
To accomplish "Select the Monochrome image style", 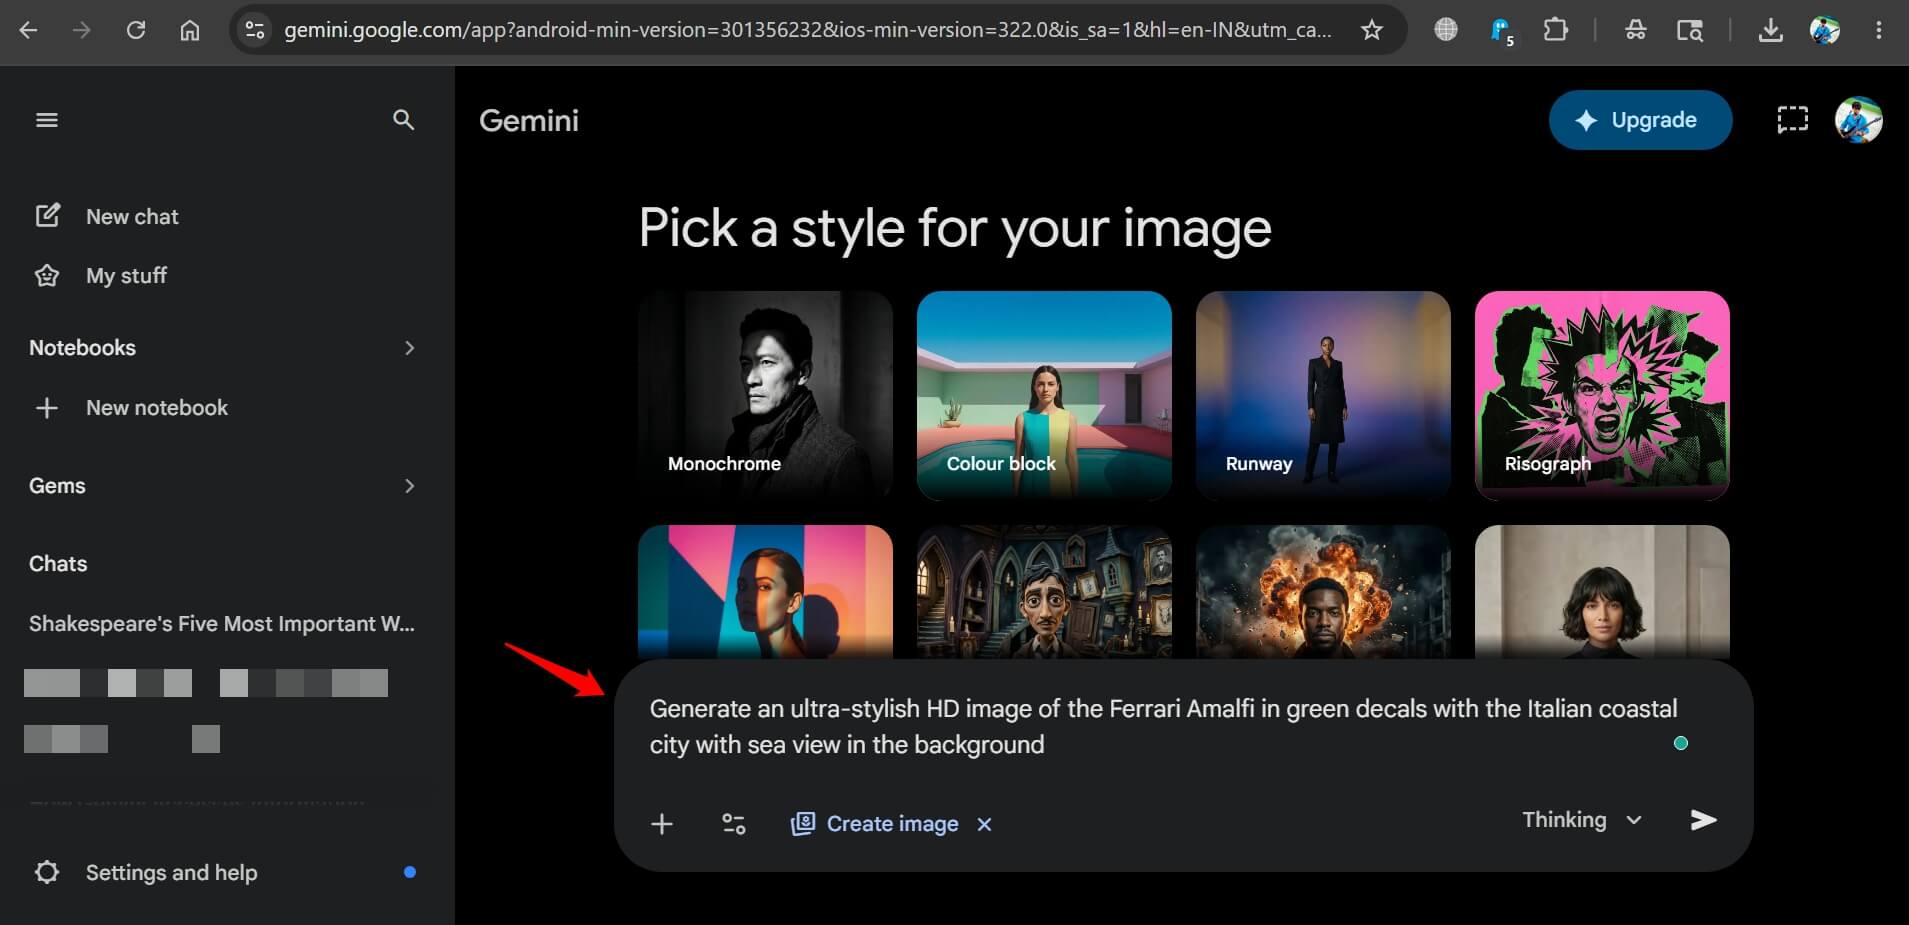I will [x=765, y=394].
